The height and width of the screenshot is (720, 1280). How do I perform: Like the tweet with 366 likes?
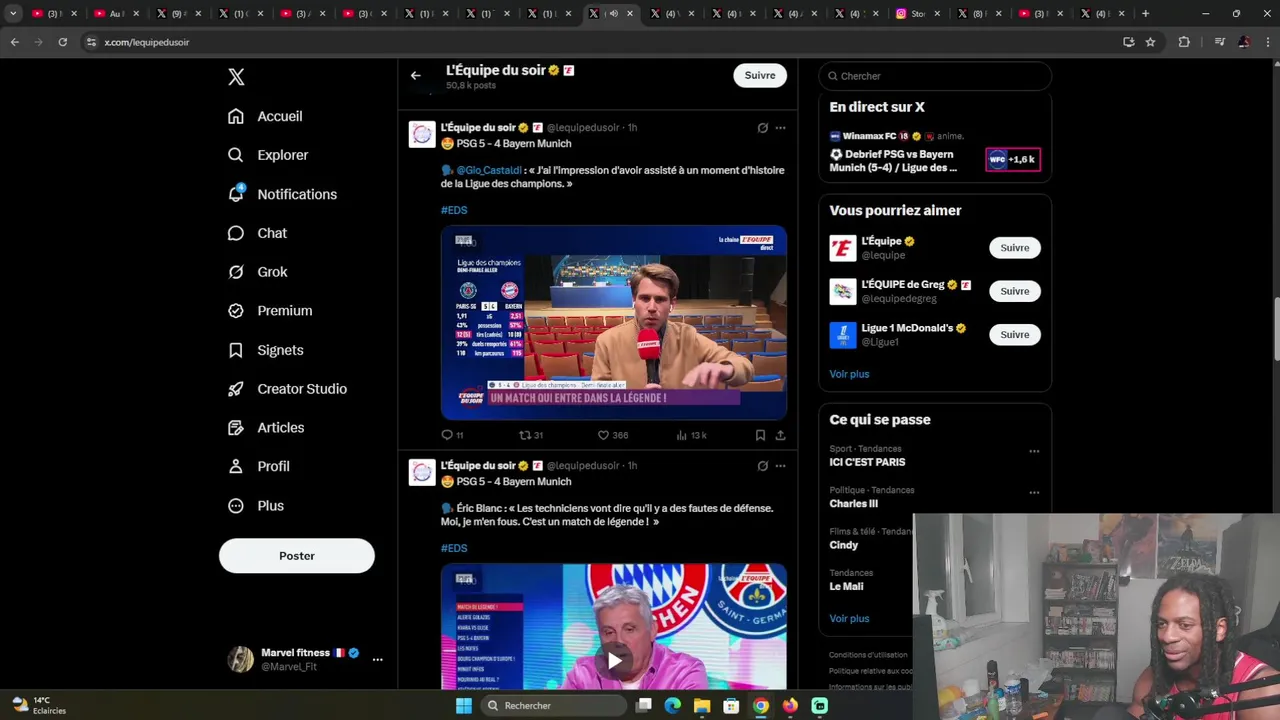click(613, 435)
